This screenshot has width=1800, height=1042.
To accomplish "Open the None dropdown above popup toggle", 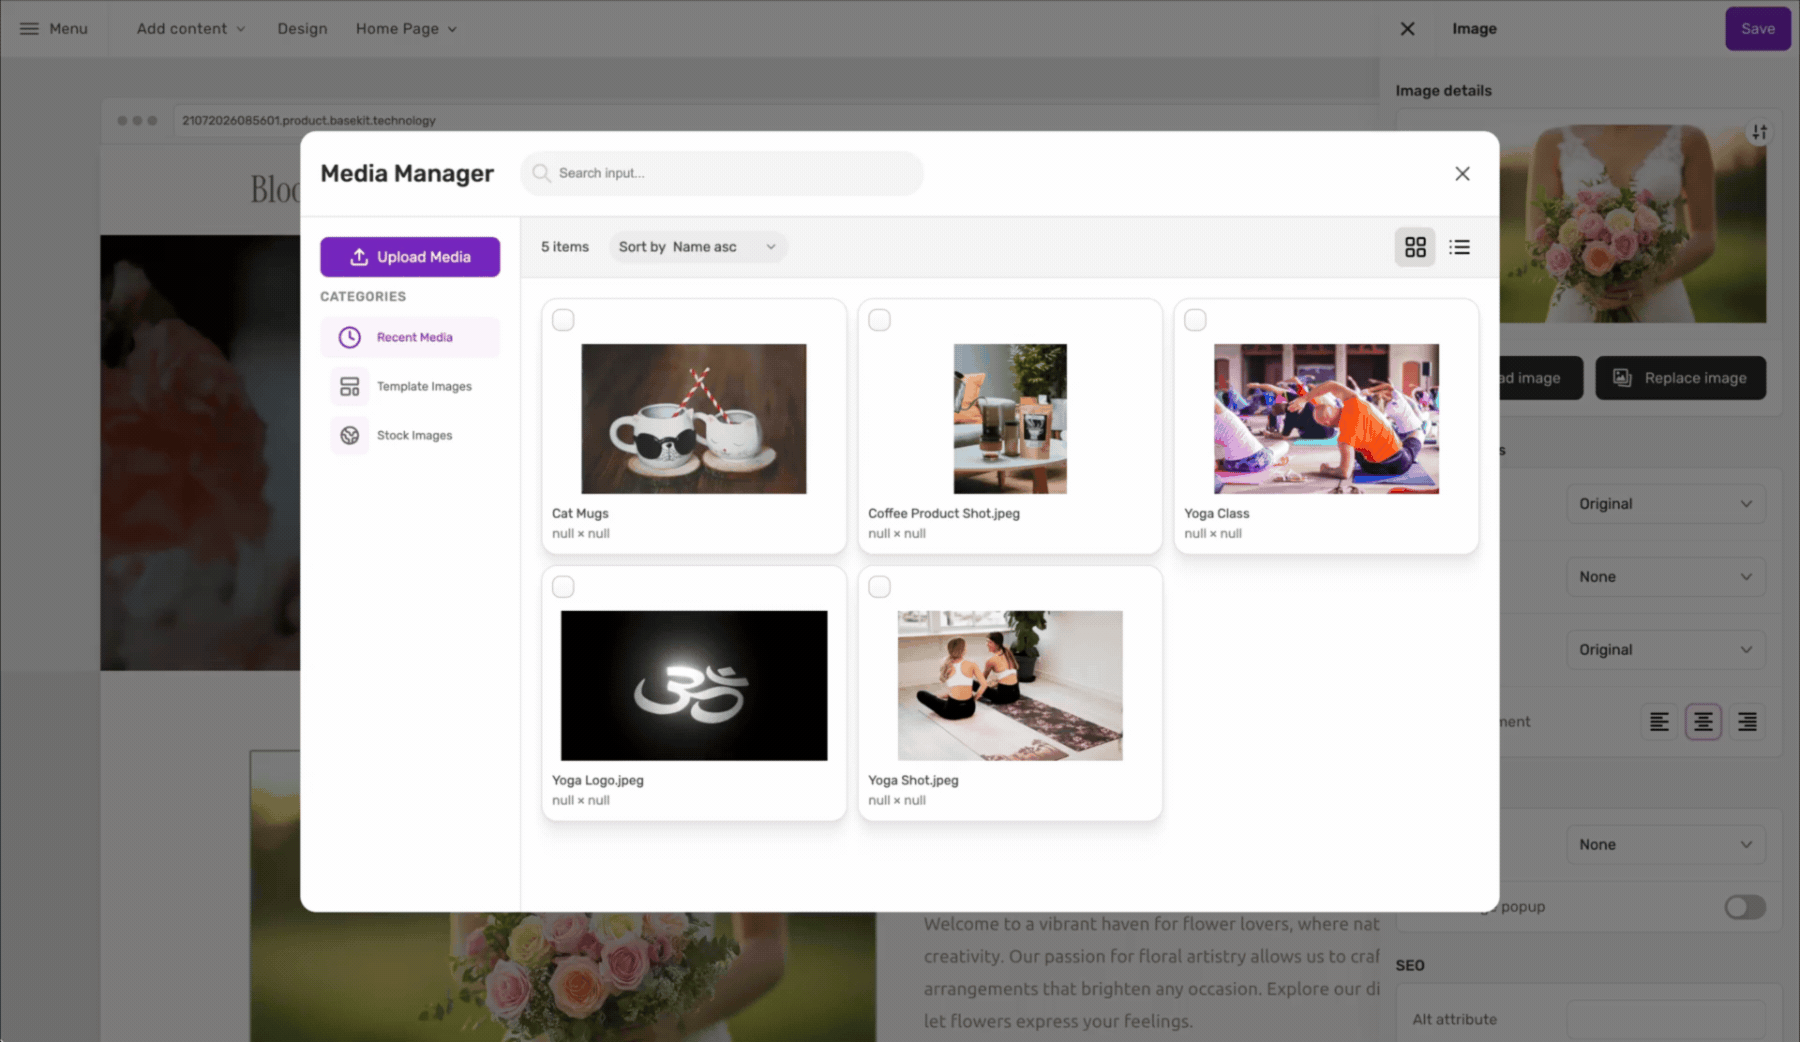I will 1666,845.
